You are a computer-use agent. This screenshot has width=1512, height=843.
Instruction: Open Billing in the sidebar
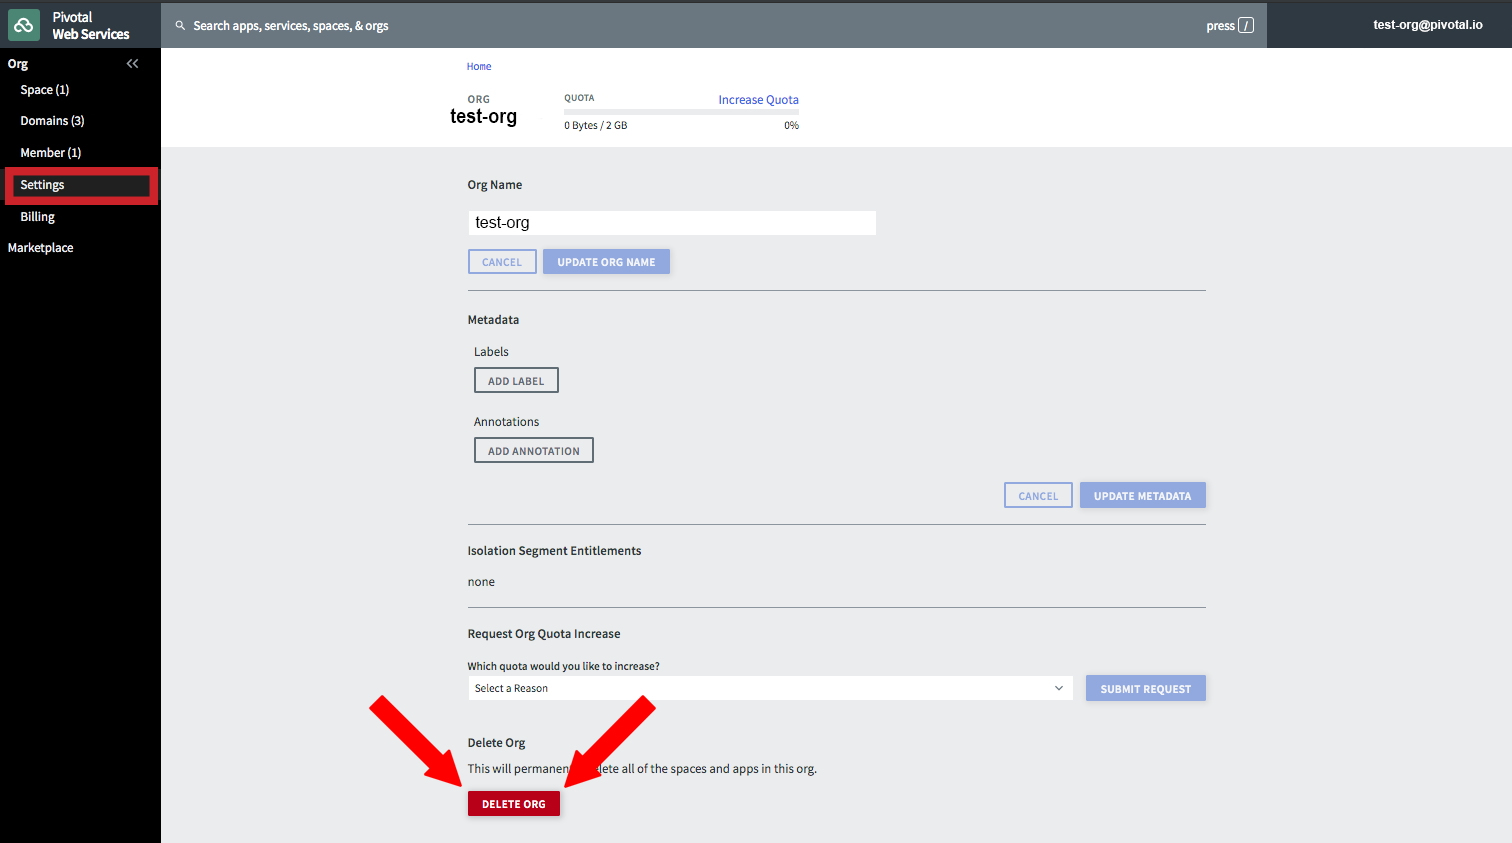pyautogui.click(x=37, y=217)
